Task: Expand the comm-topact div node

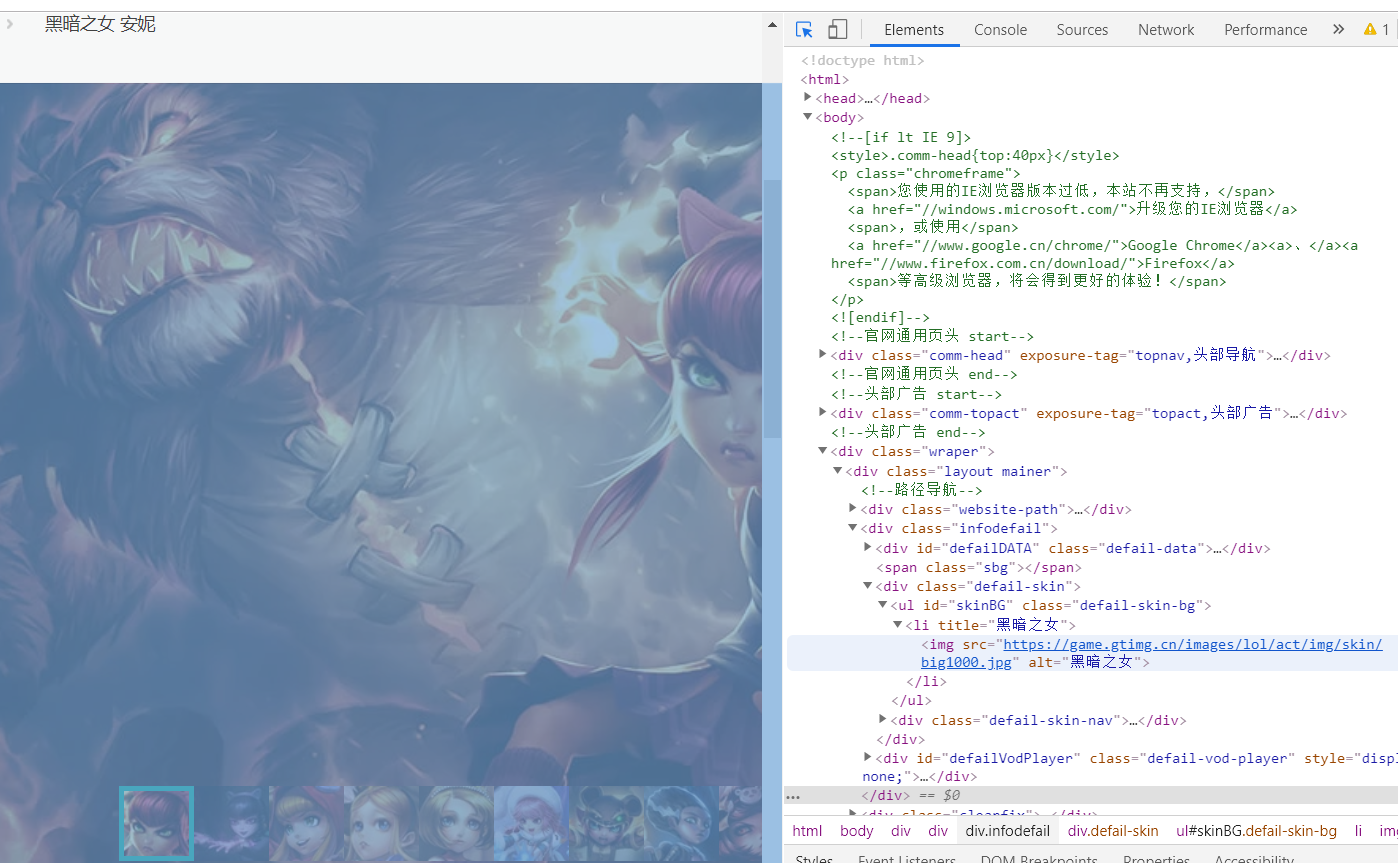Action: pyautogui.click(x=822, y=412)
